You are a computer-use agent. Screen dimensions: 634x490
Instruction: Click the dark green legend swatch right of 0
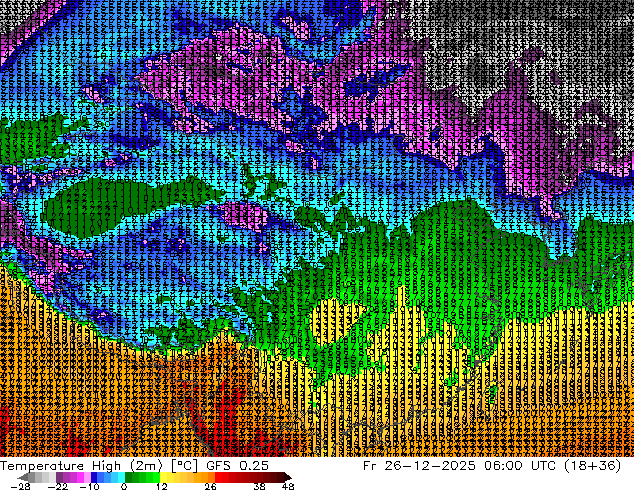tap(129, 477)
